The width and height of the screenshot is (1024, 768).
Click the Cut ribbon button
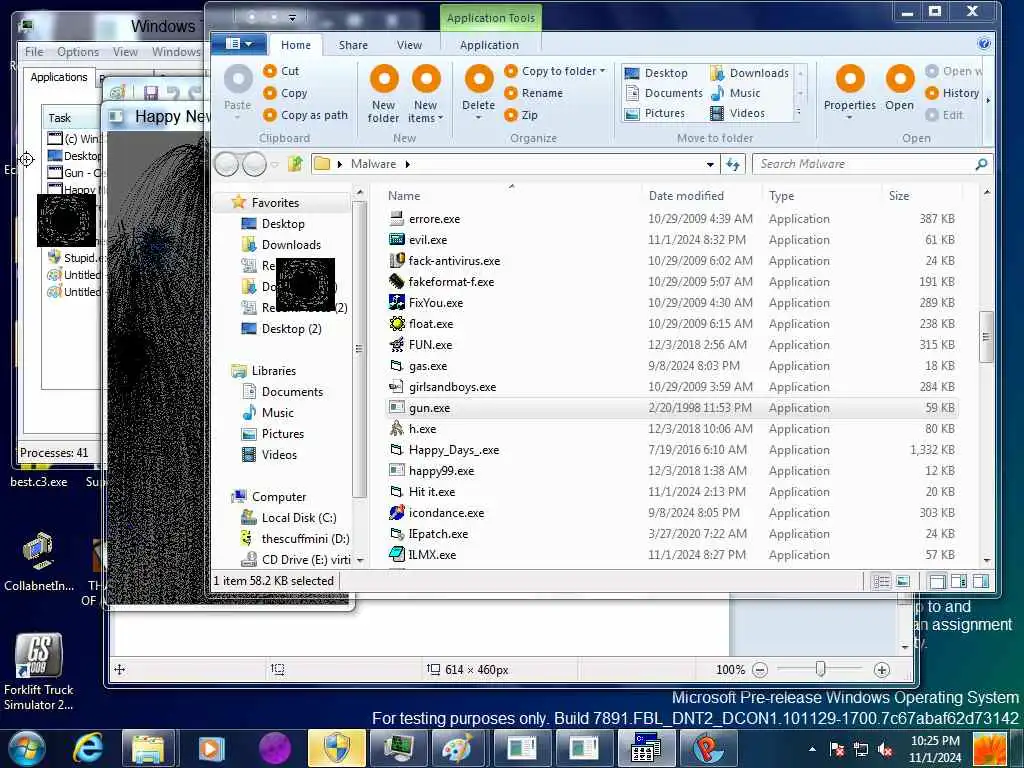point(281,71)
